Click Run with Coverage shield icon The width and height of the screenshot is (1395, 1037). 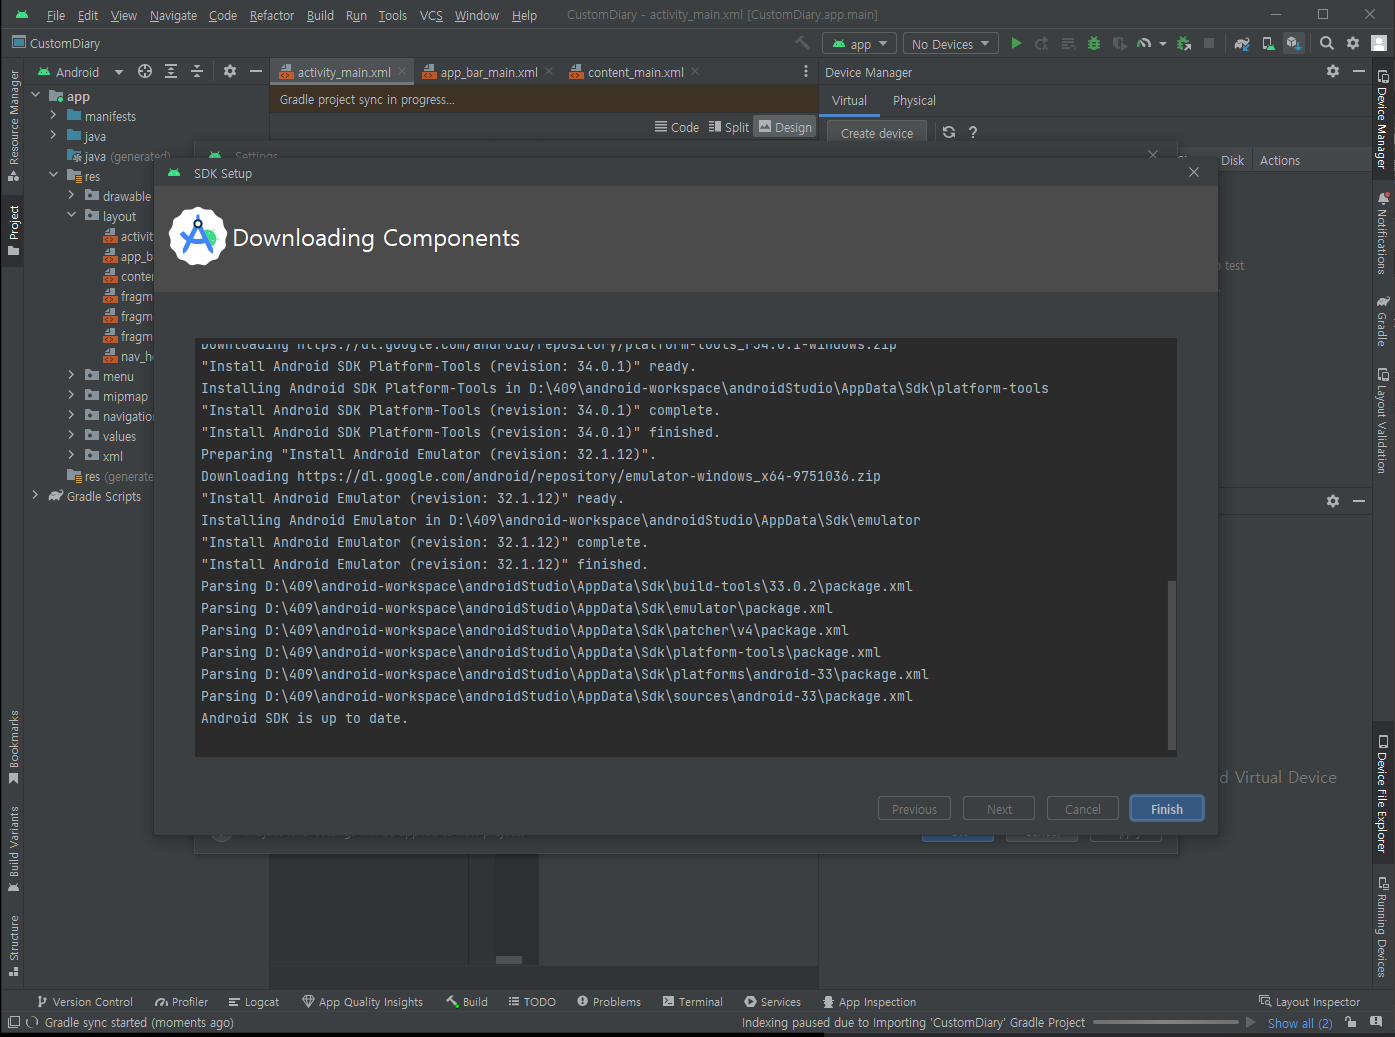click(1119, 43)
